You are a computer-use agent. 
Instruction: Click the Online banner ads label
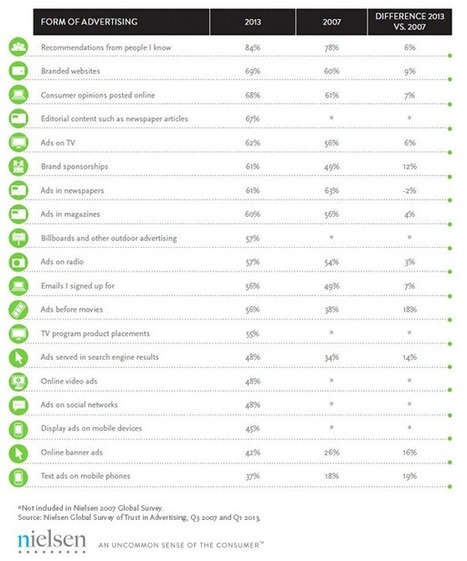[72, 452]
